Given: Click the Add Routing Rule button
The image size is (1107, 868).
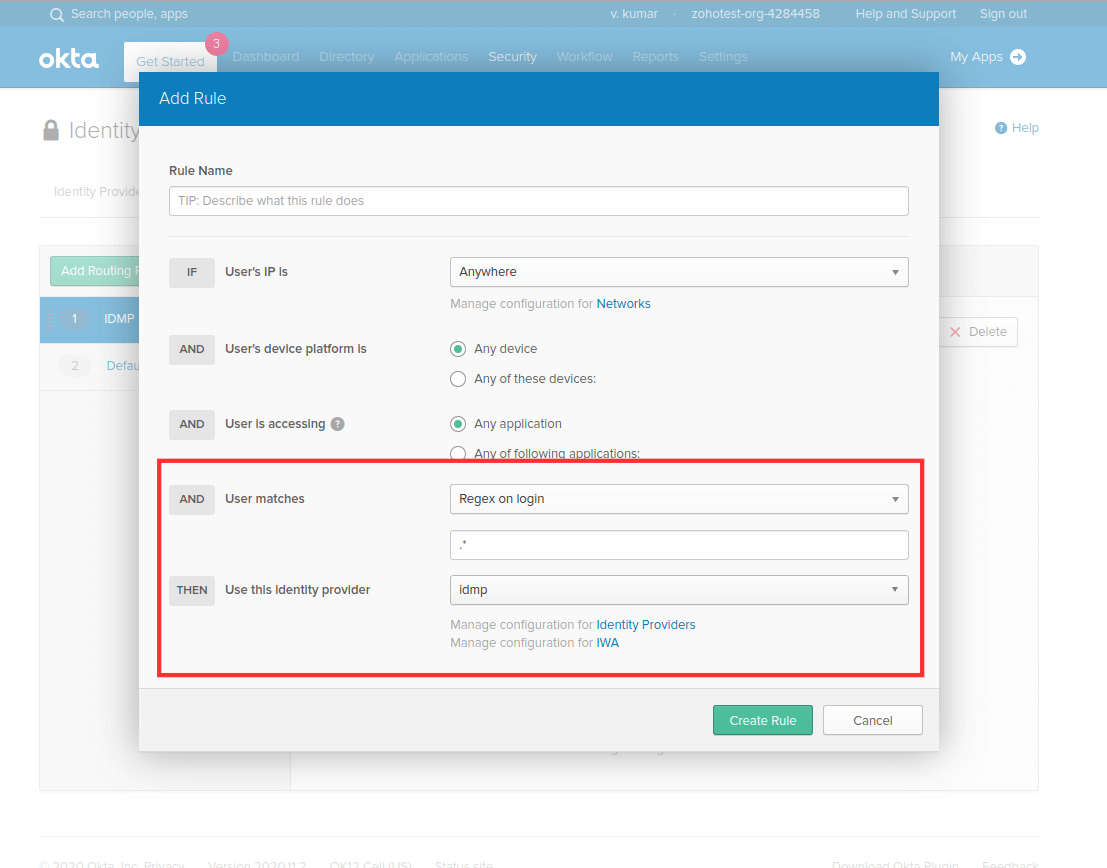Looking at the screenshot, I should coord(95,270).
